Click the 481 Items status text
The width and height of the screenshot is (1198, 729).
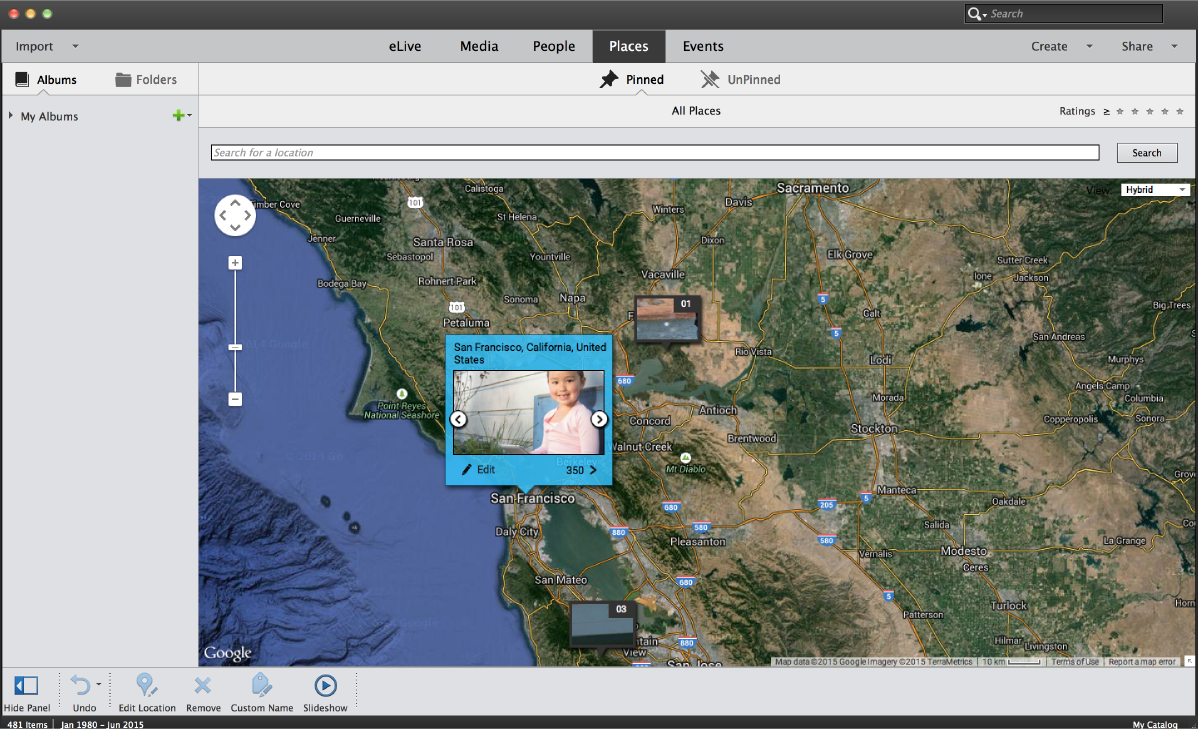pos(28,724)
